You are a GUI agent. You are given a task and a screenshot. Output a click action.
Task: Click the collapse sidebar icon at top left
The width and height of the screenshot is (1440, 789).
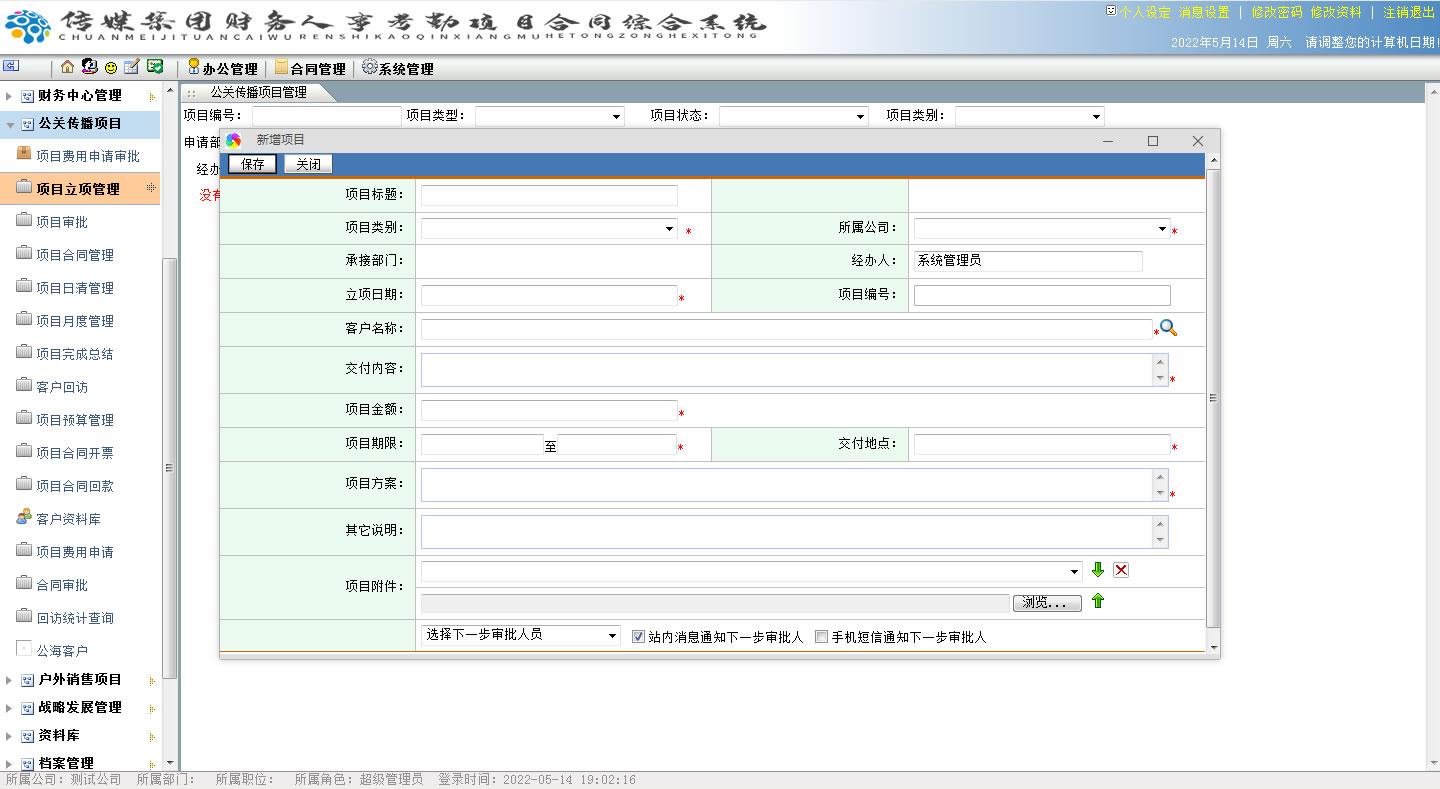pos(11,67)
